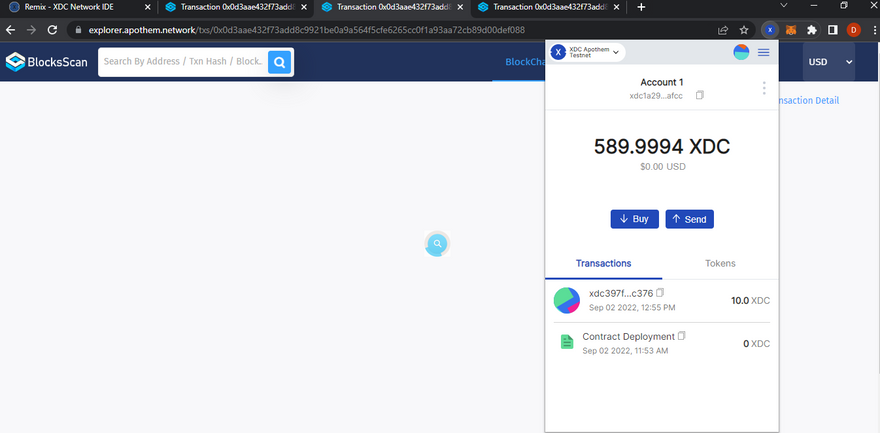Open the USD currency dropdown
The image size is (880, 433).
coord(830,62)
